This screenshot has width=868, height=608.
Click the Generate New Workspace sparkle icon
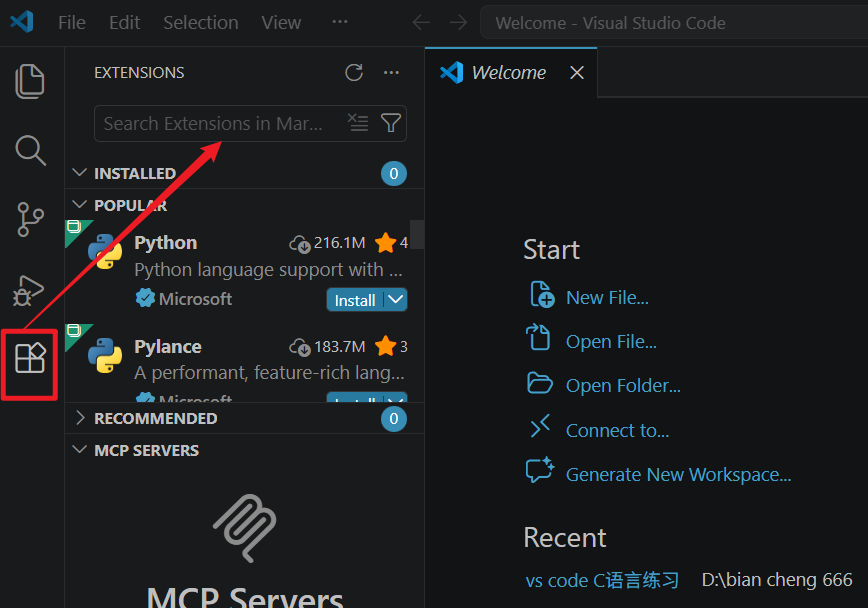[540, 470]
